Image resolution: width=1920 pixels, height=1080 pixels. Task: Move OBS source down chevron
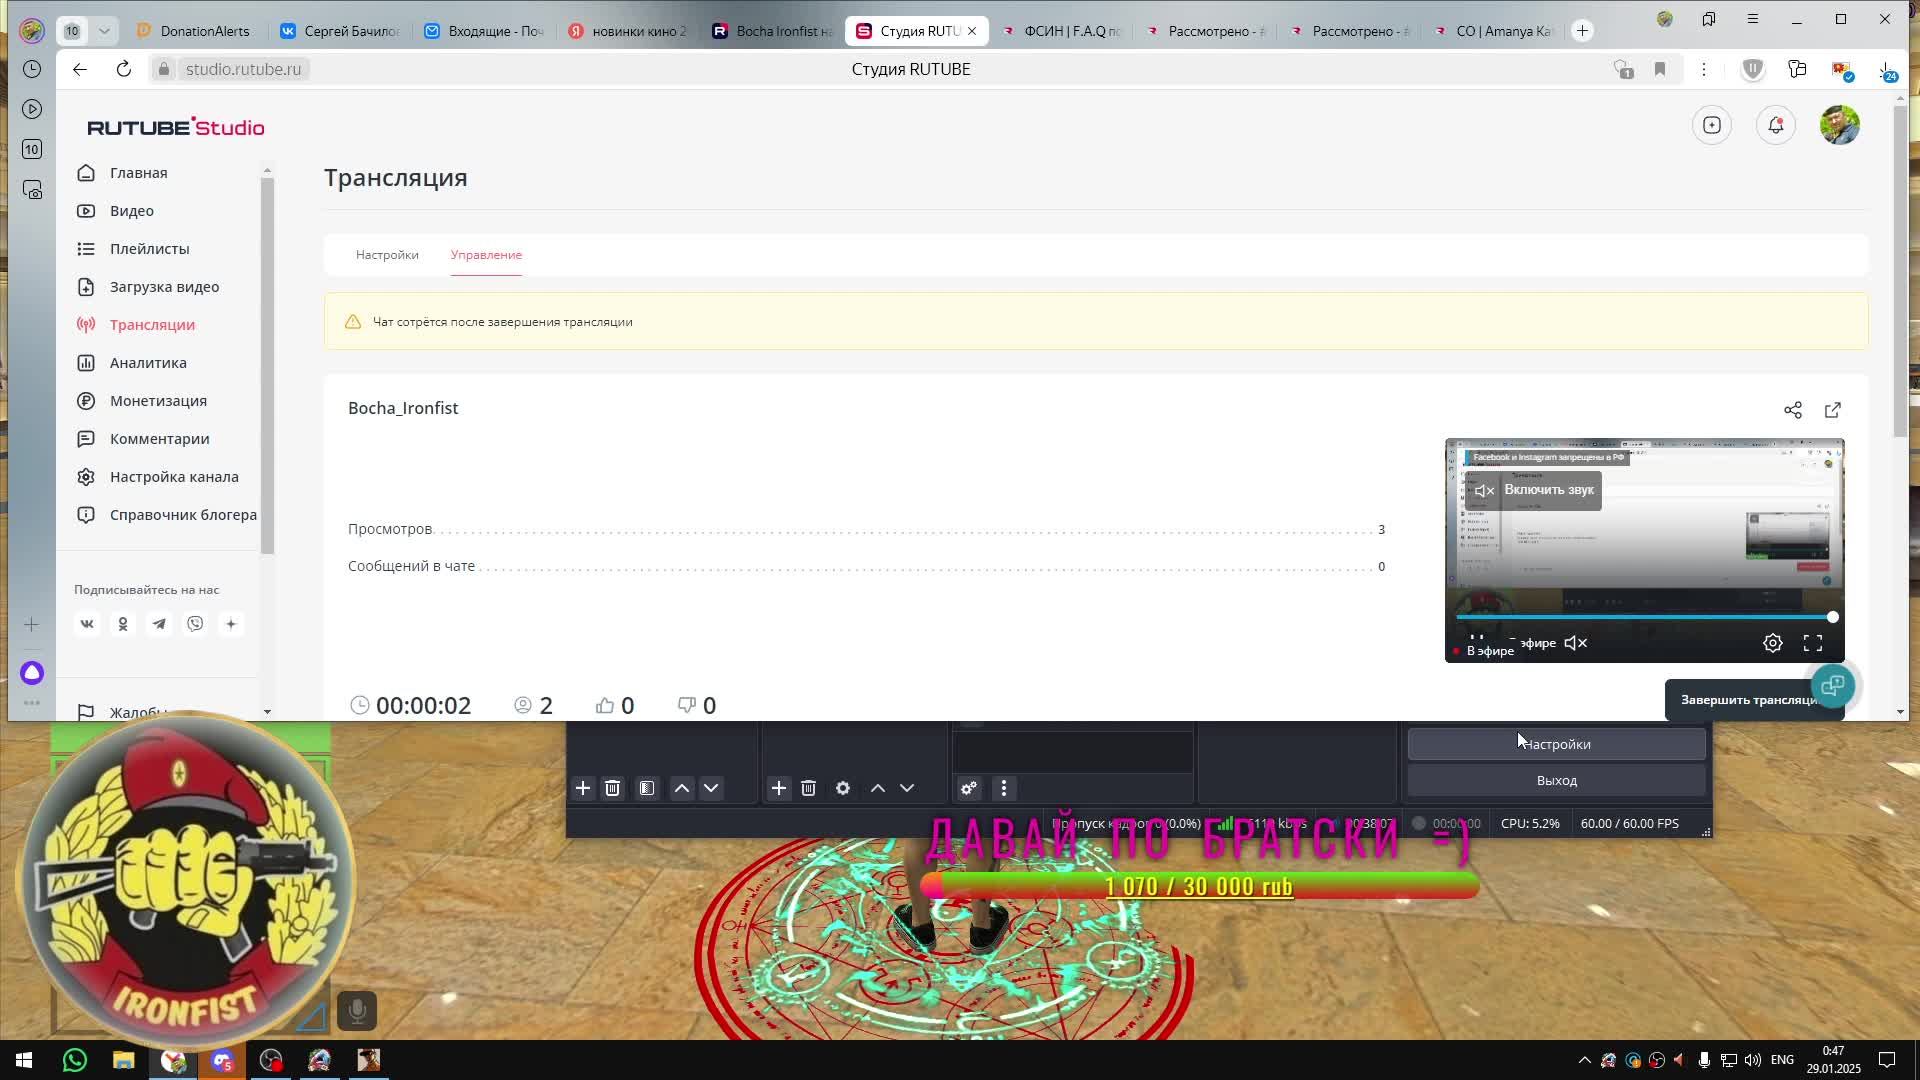tap(907, 788)
